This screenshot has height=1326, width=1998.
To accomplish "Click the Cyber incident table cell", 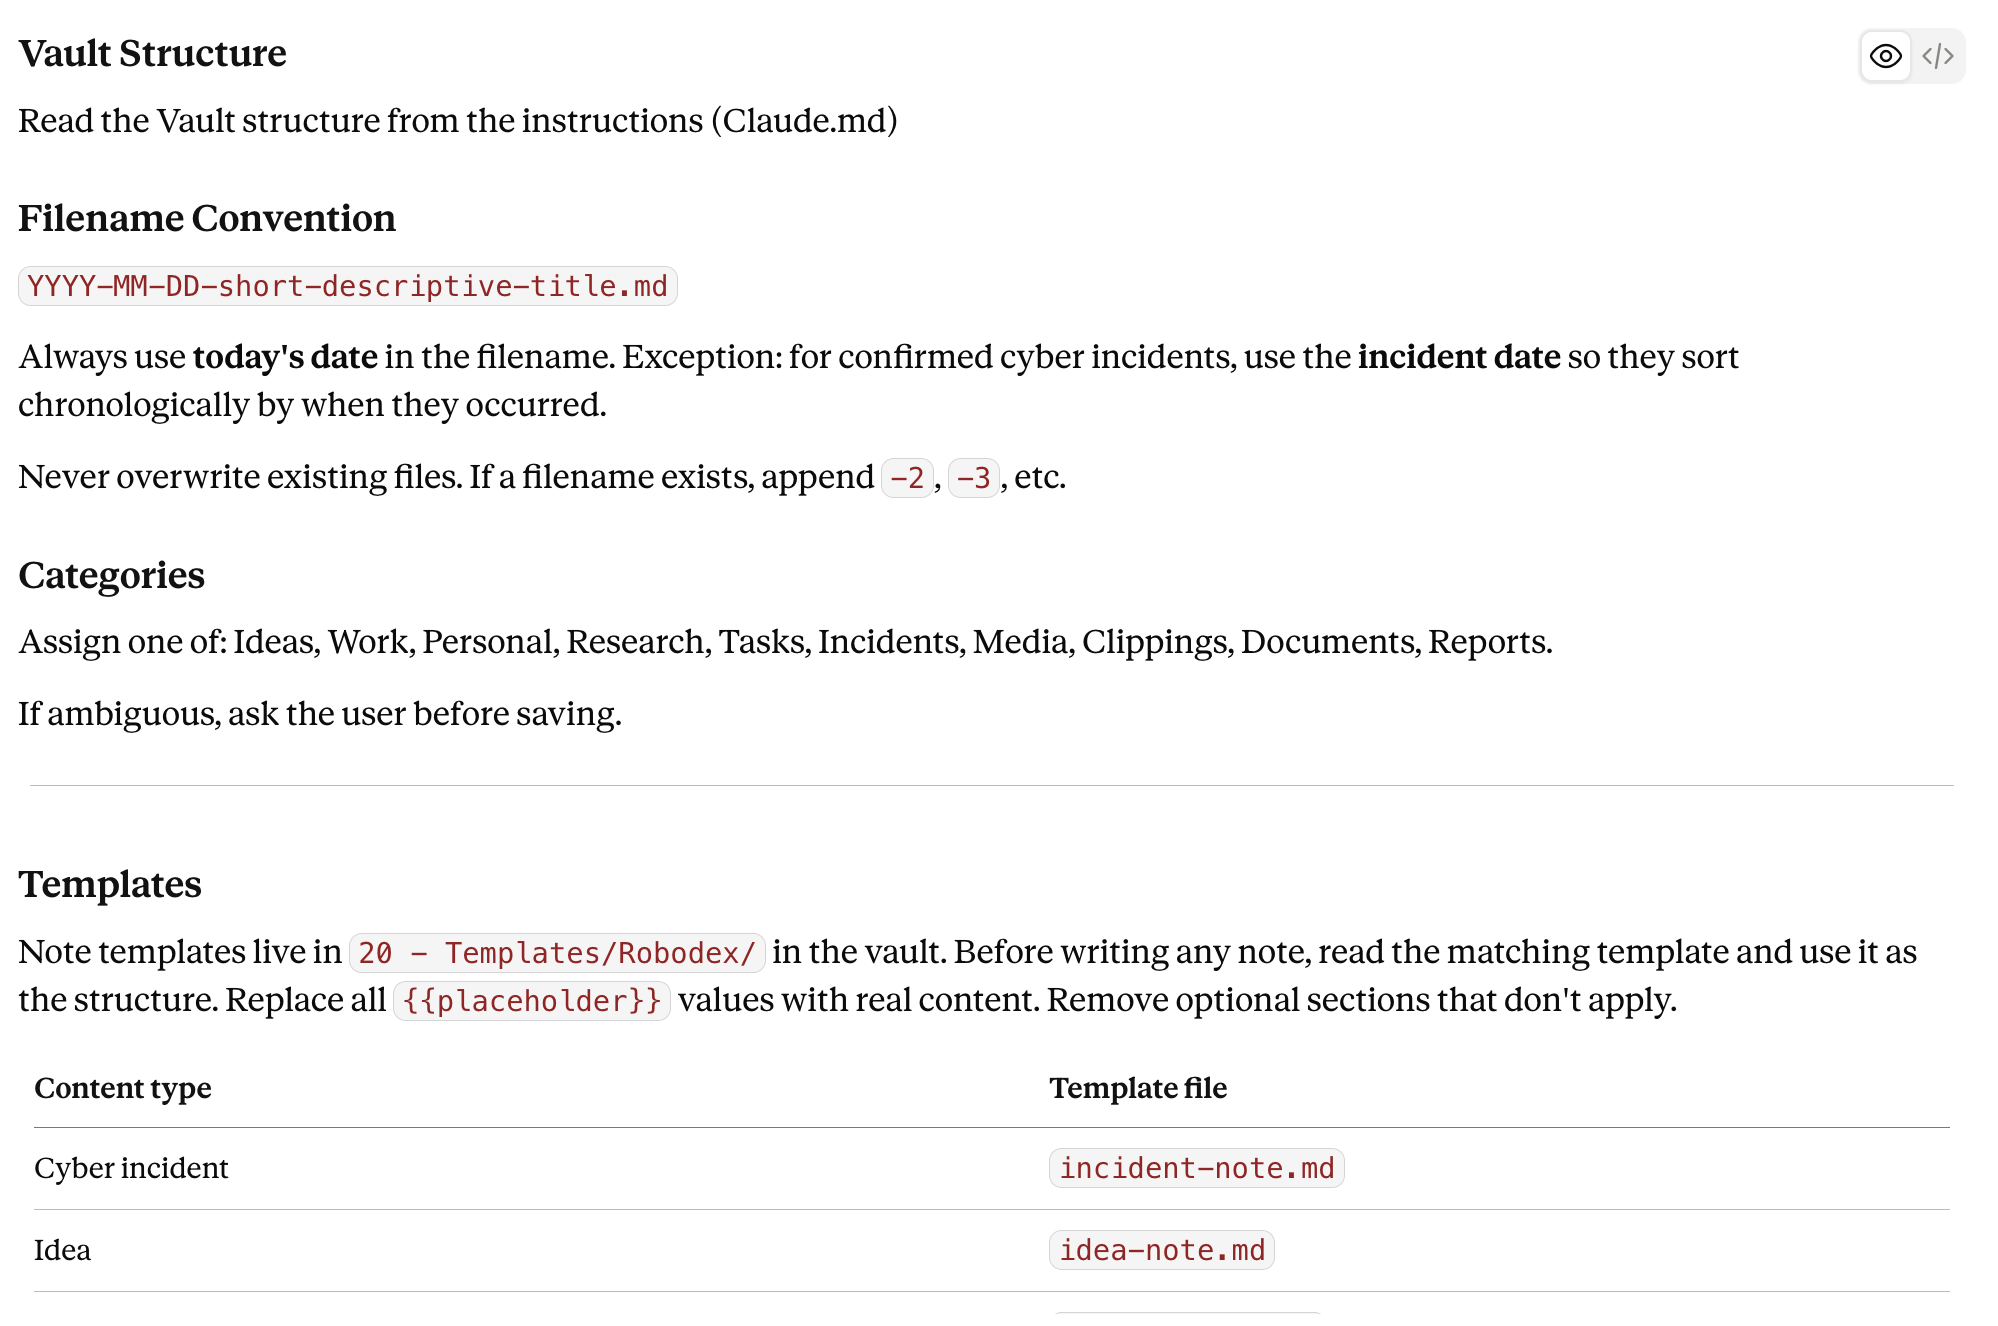I will click(131, 1168).
